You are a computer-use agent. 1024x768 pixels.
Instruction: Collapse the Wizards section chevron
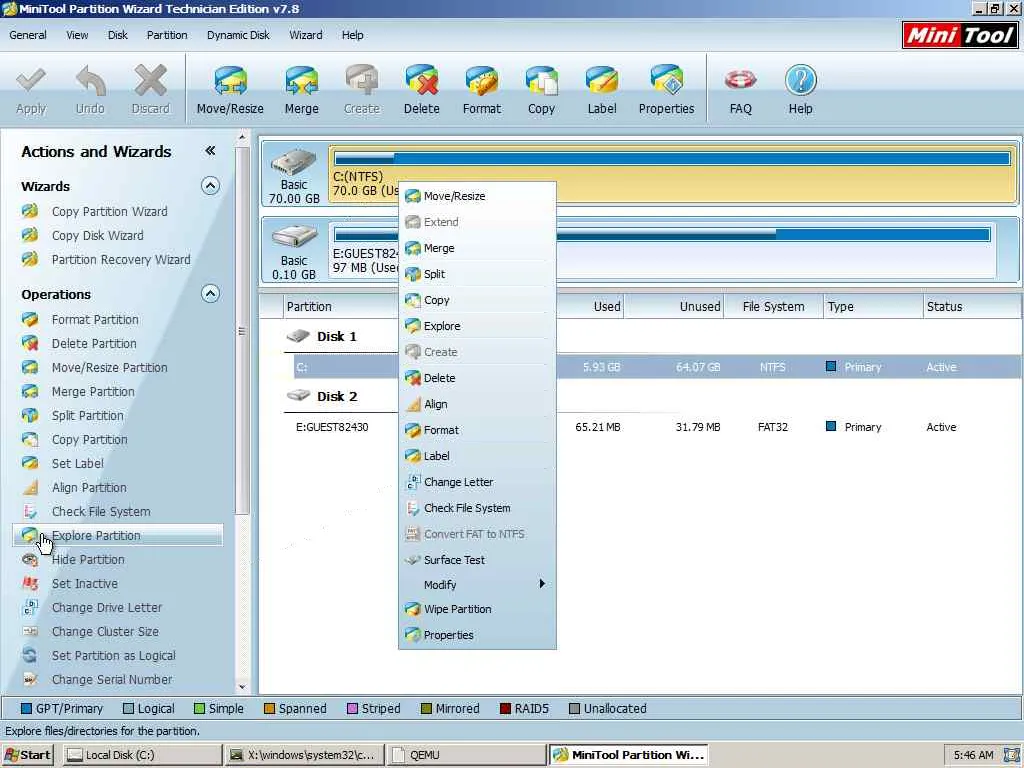[x=210, y=186]
